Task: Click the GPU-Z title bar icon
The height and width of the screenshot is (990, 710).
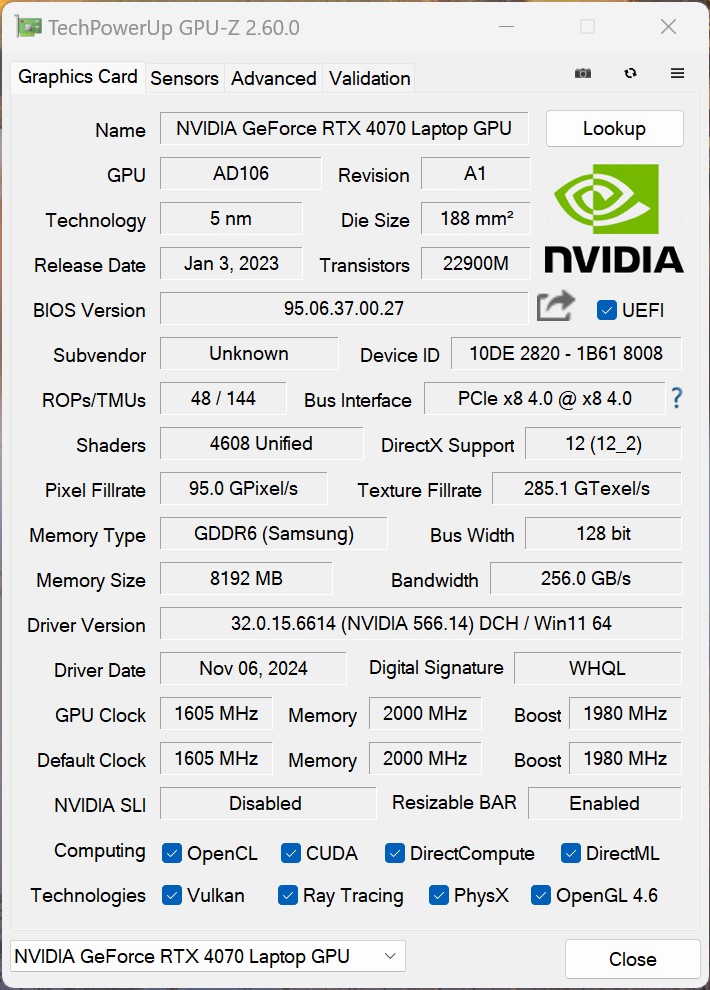Action: [x=29, y=27]
